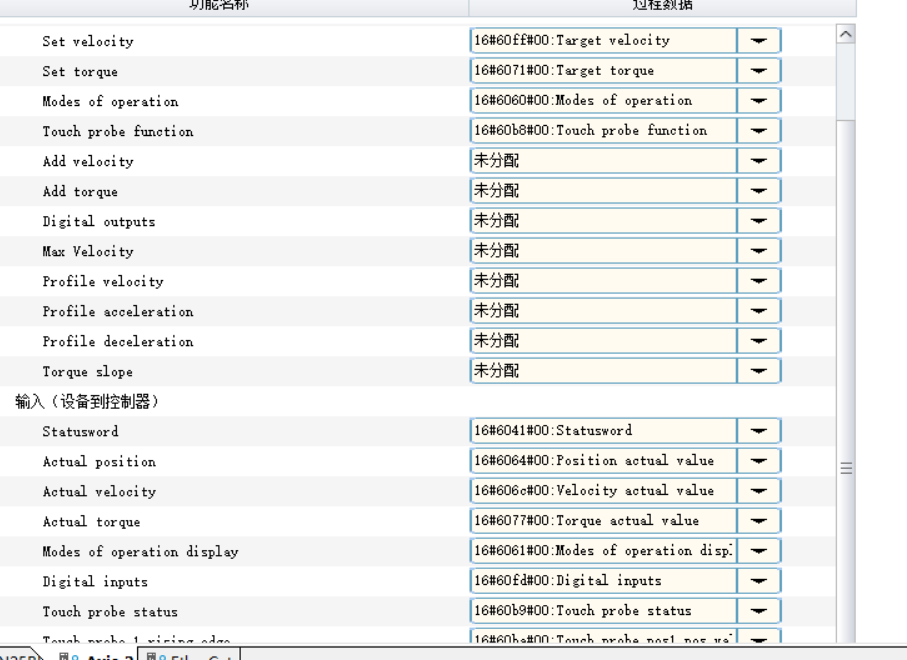Click the Target velocity field 16#60ff#00
Image resolution: width=907 pixels, height=660 pixels.
(x=603, y=41)
